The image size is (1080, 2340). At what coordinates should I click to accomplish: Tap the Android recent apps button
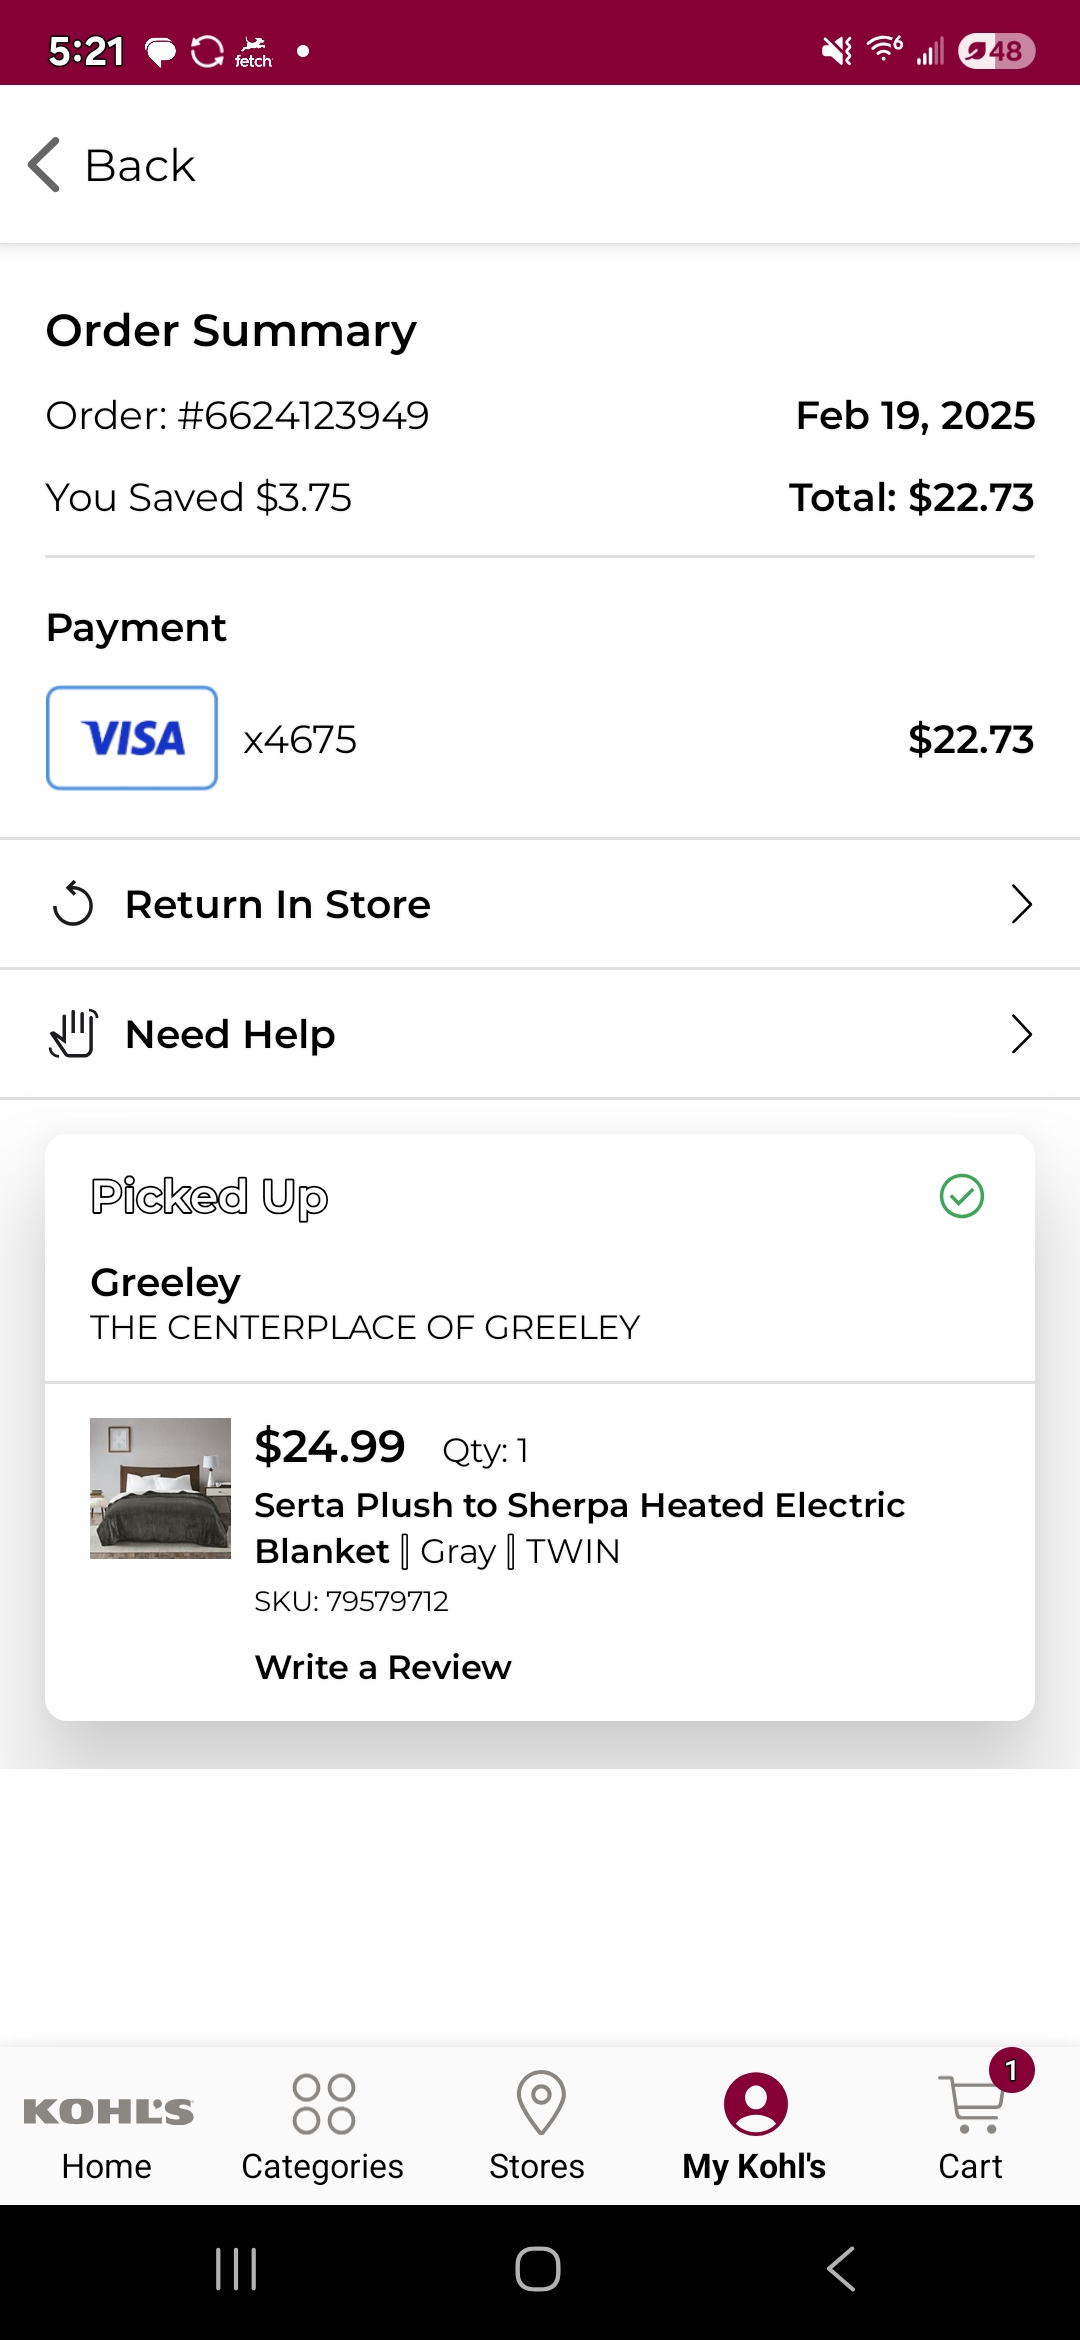click(x=237, y=2269)
